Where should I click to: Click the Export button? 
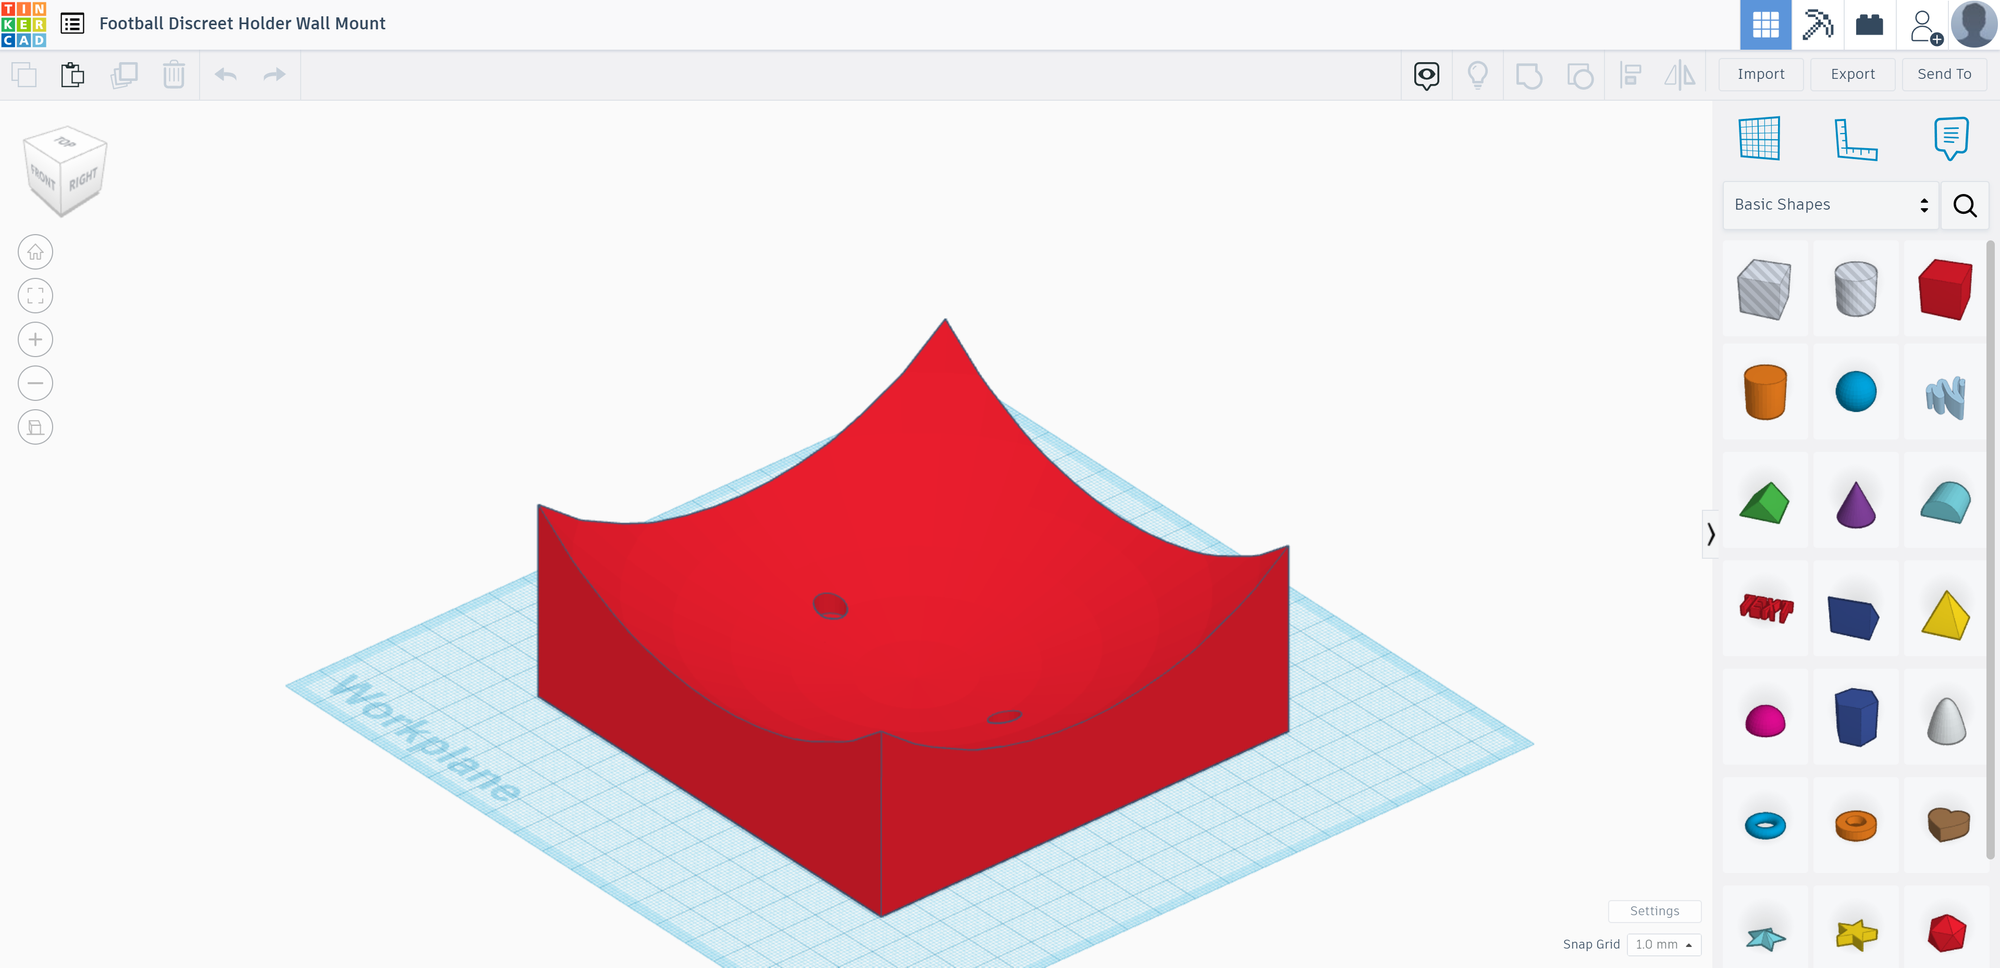pyautogui.click(x=1853, y=74)
